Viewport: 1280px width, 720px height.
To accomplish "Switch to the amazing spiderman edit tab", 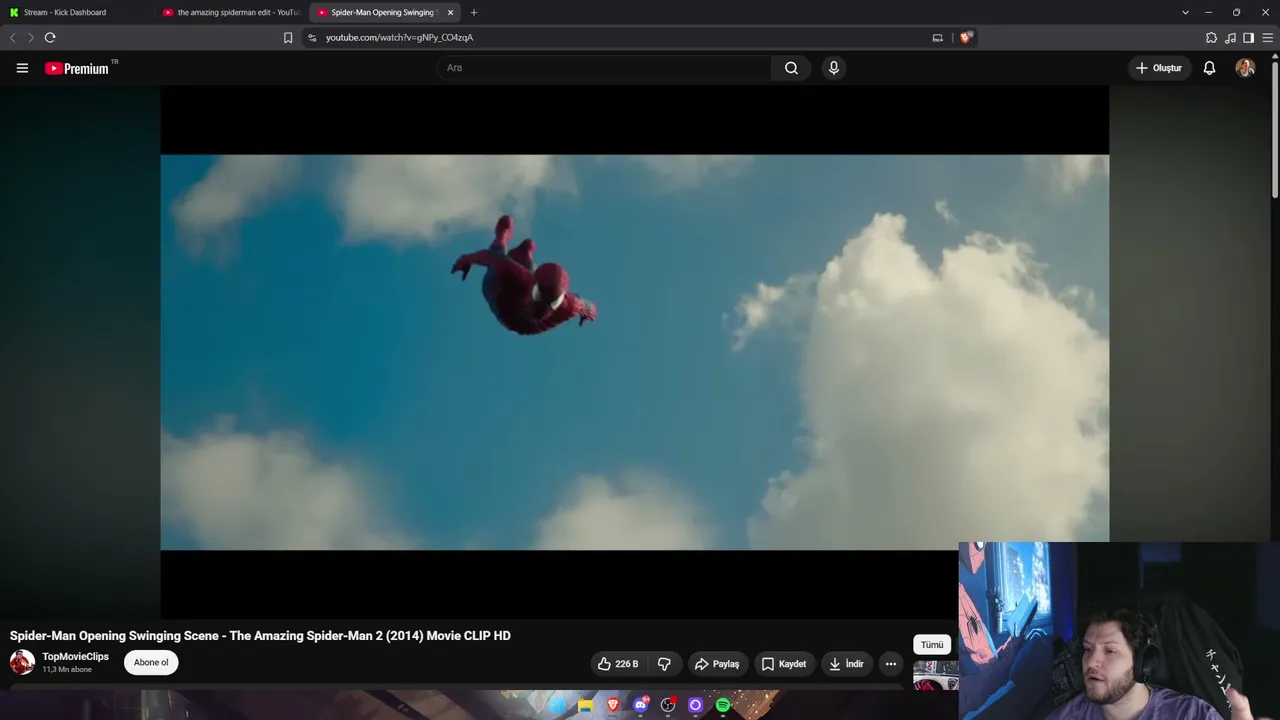I will 232,12.
